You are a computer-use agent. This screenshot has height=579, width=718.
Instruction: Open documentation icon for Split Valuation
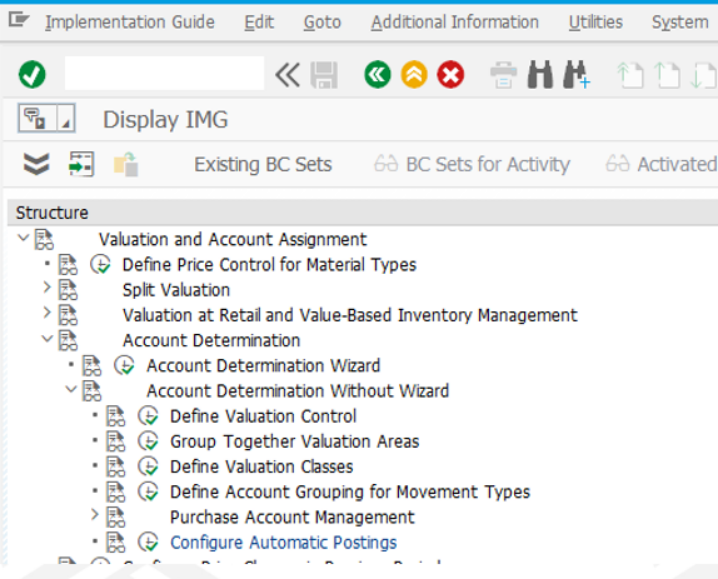68,290
